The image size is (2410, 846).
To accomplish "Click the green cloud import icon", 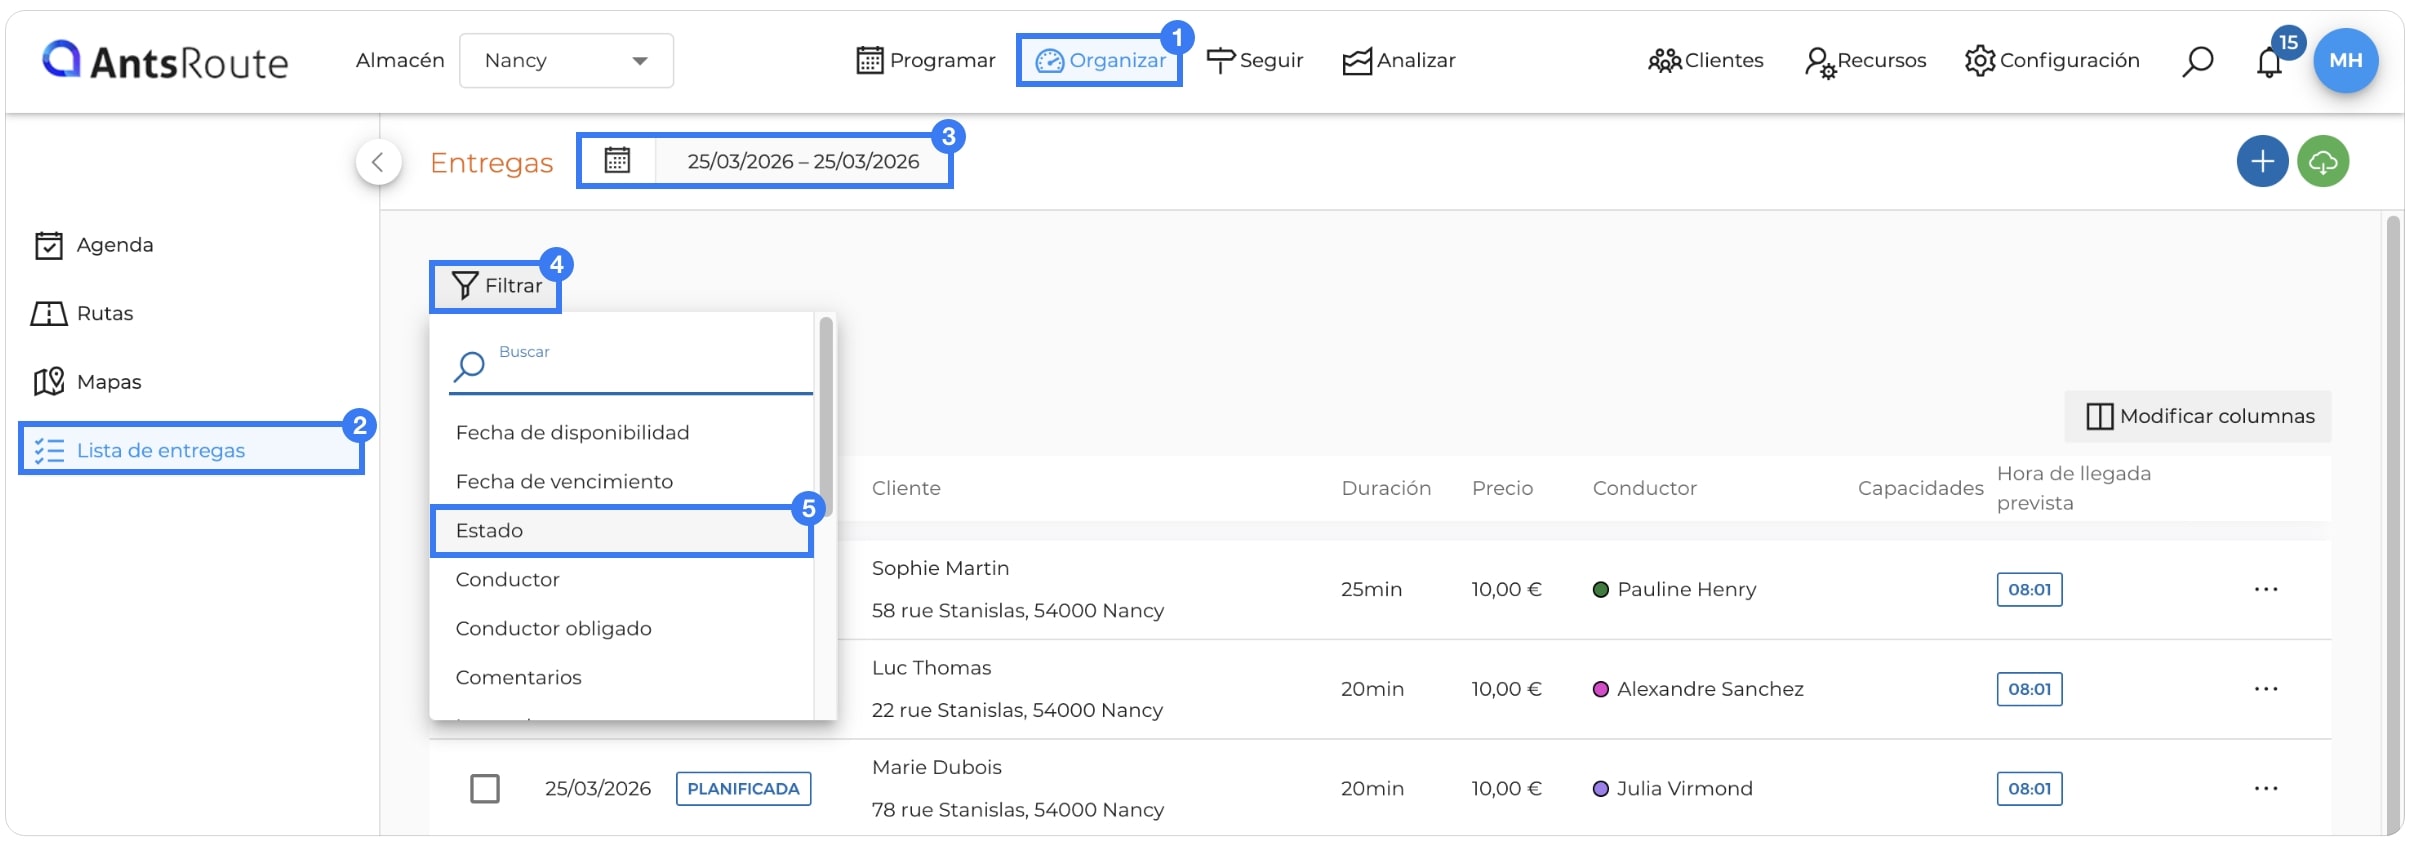I will [x=2323, y=161].
